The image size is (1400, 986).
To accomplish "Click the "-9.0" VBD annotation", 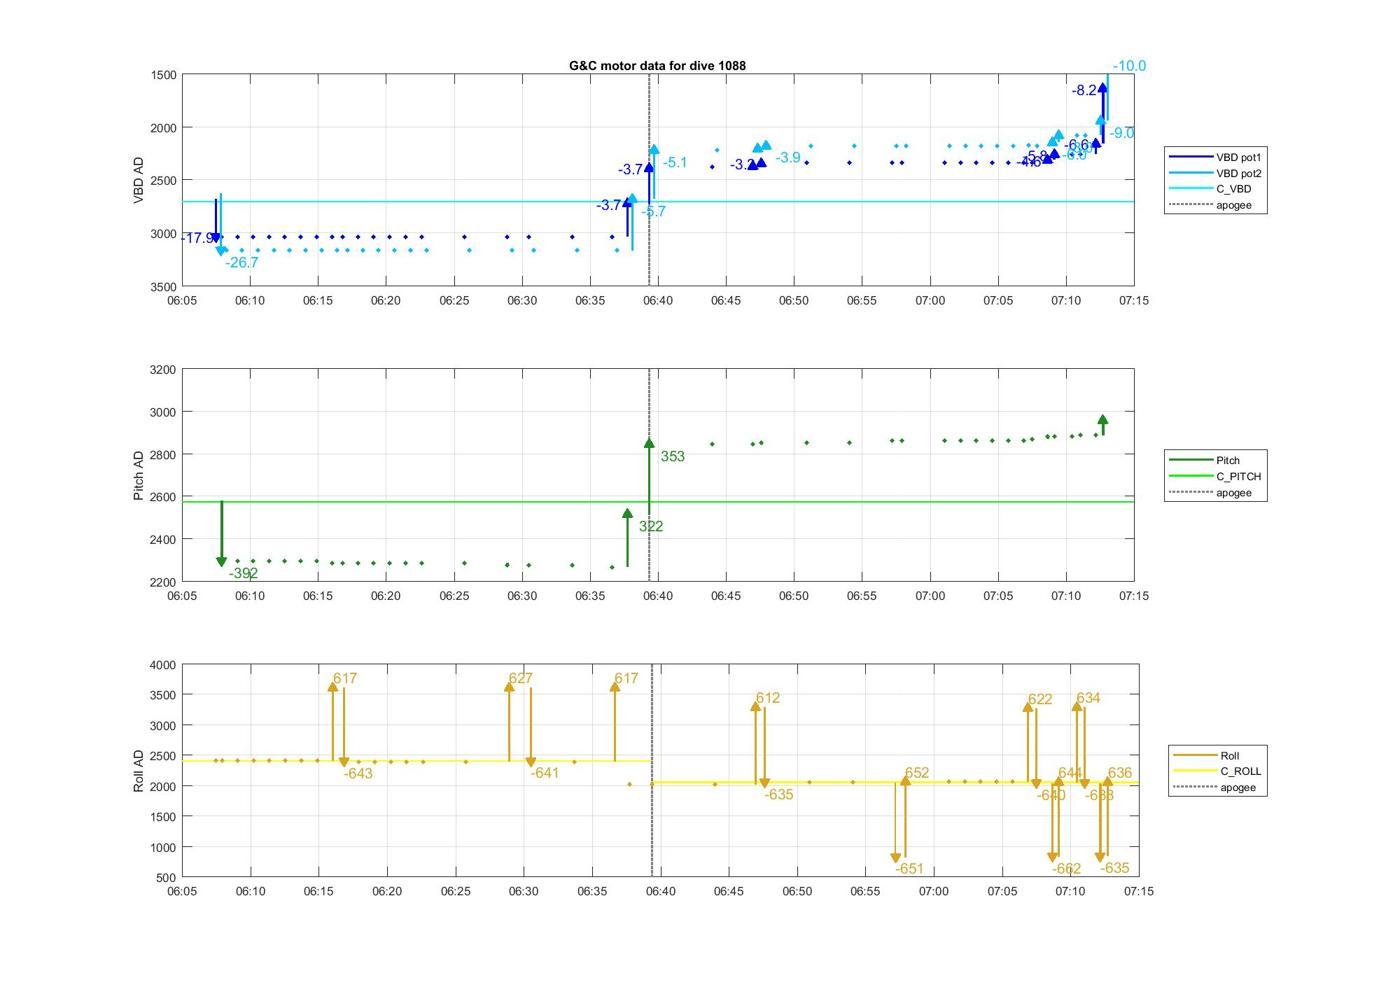I will (x=1122, y=133).
